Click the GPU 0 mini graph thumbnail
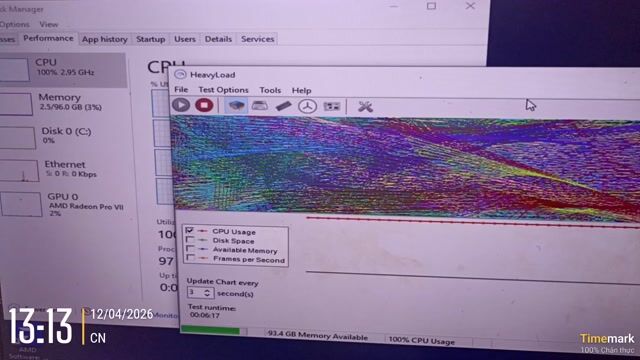 tap(21, 204)
